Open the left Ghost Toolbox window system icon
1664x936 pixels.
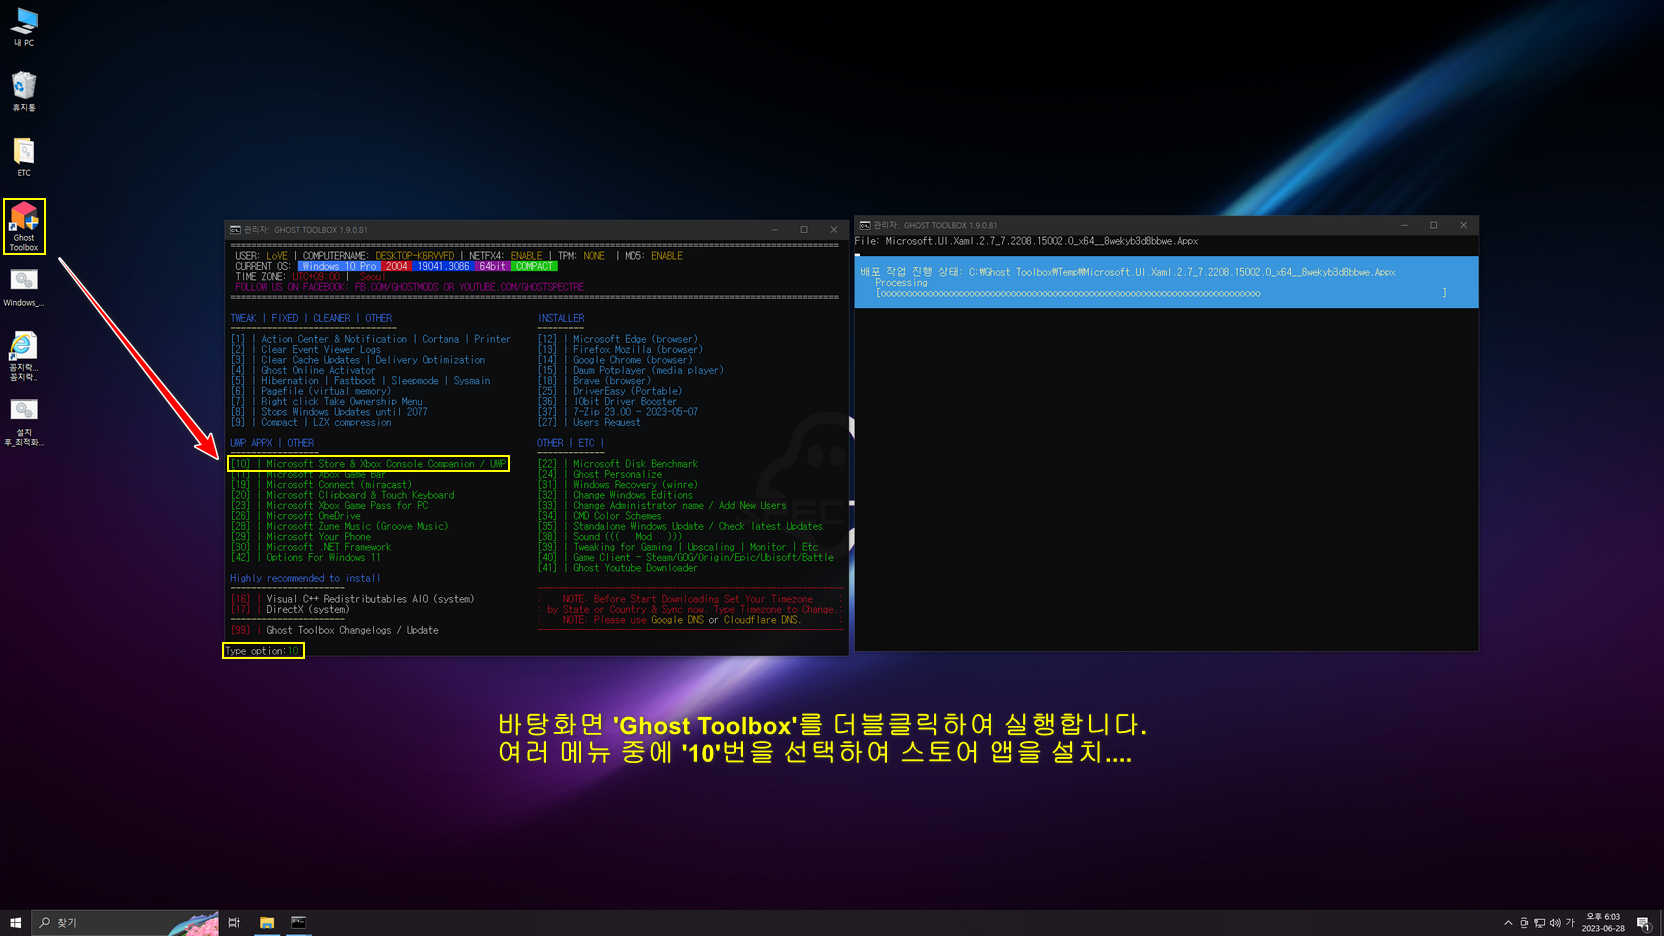pyautogui.click(x=235, y=230)
